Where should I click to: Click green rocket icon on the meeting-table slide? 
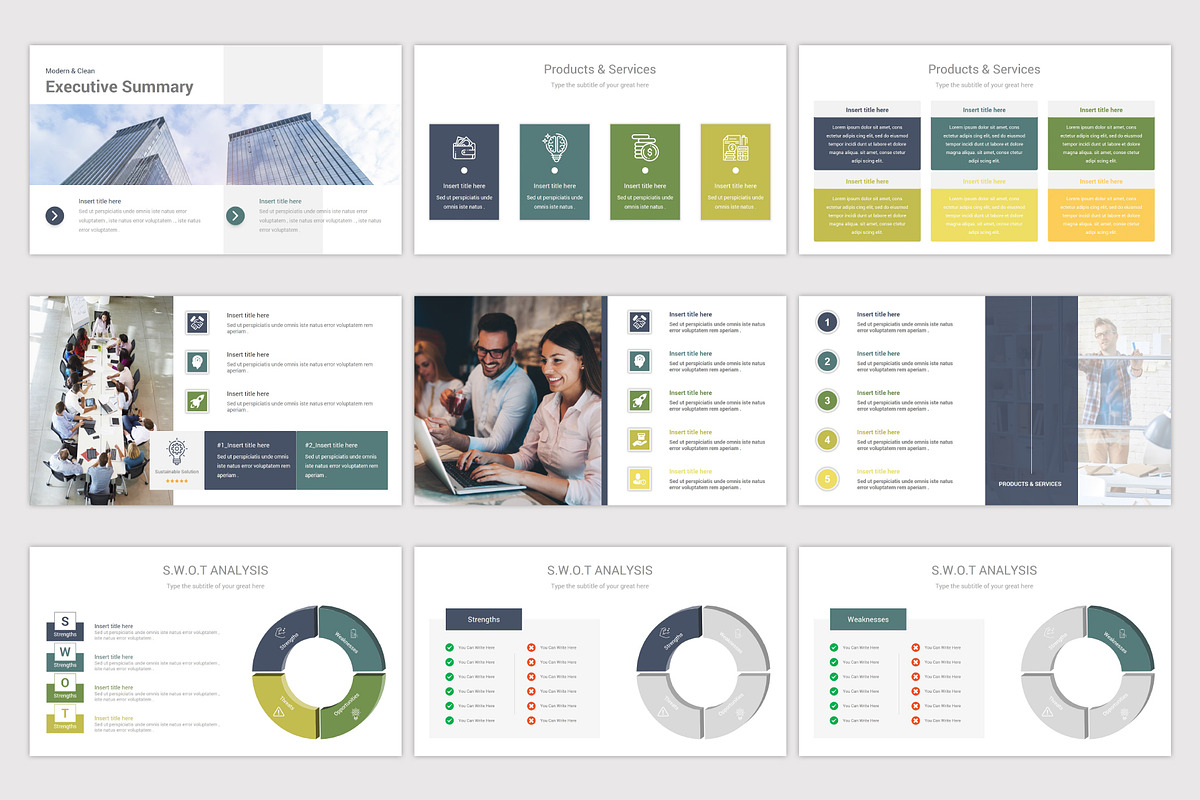197,401
